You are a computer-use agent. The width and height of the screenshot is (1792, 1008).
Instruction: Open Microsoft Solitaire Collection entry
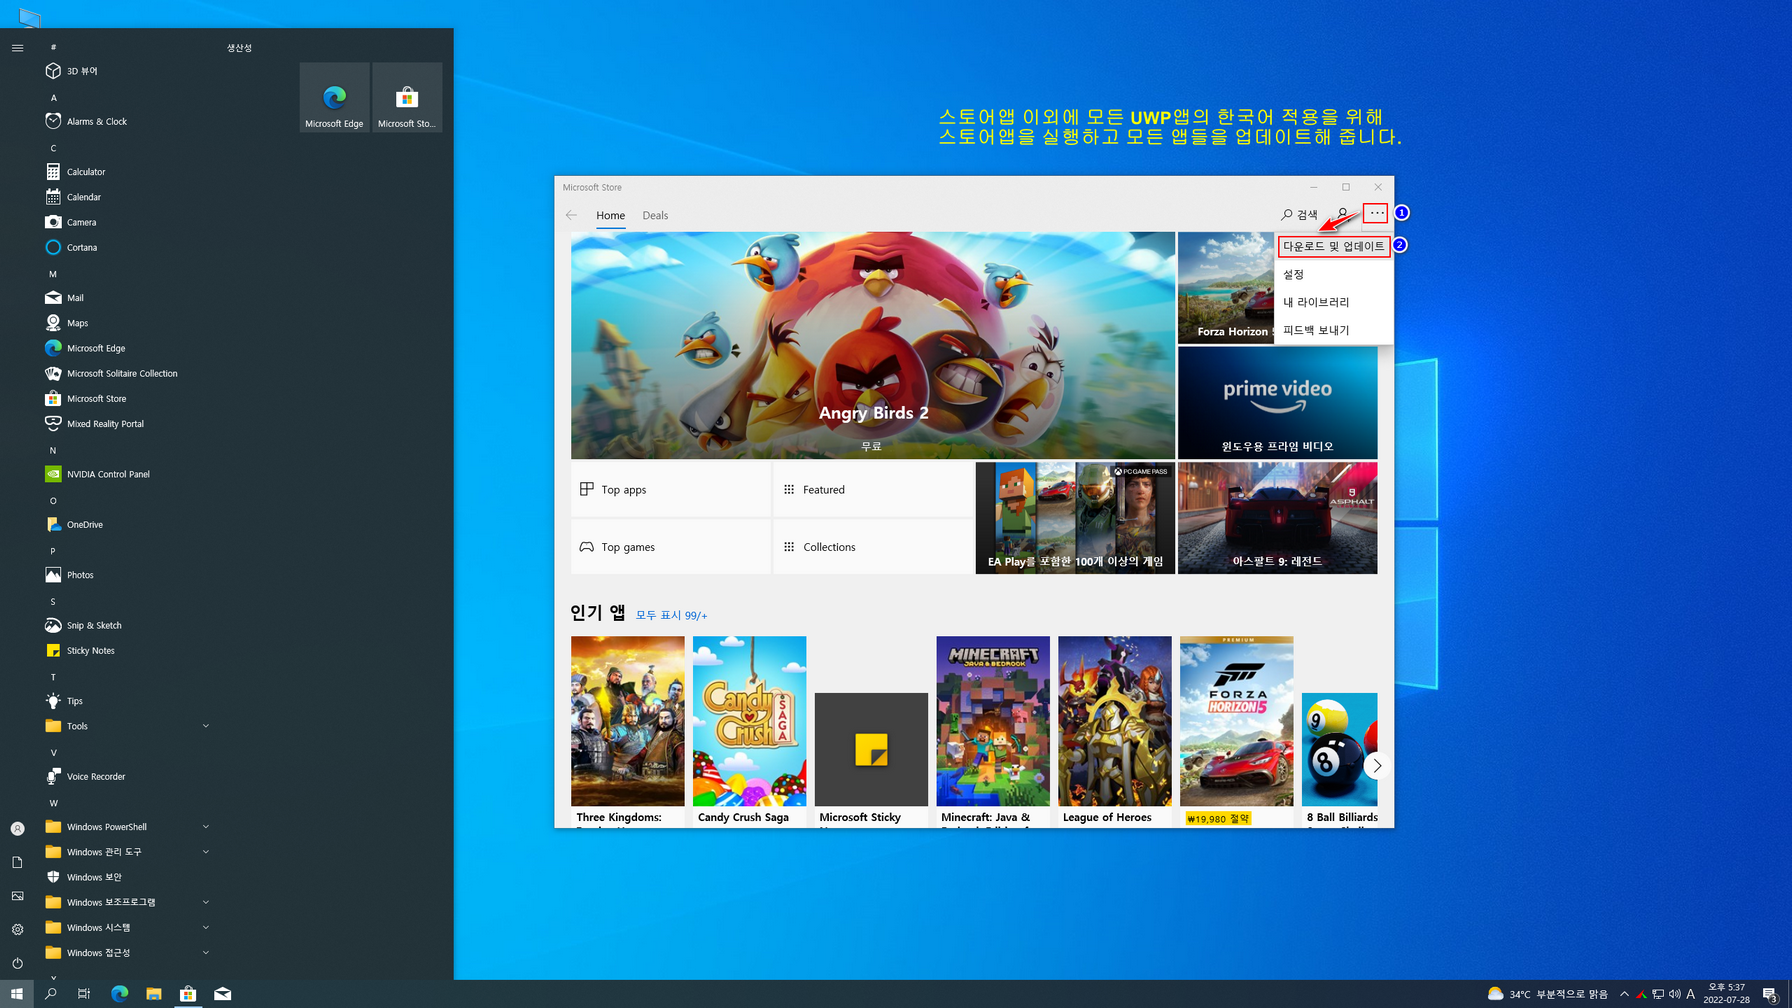pos(125,373)
